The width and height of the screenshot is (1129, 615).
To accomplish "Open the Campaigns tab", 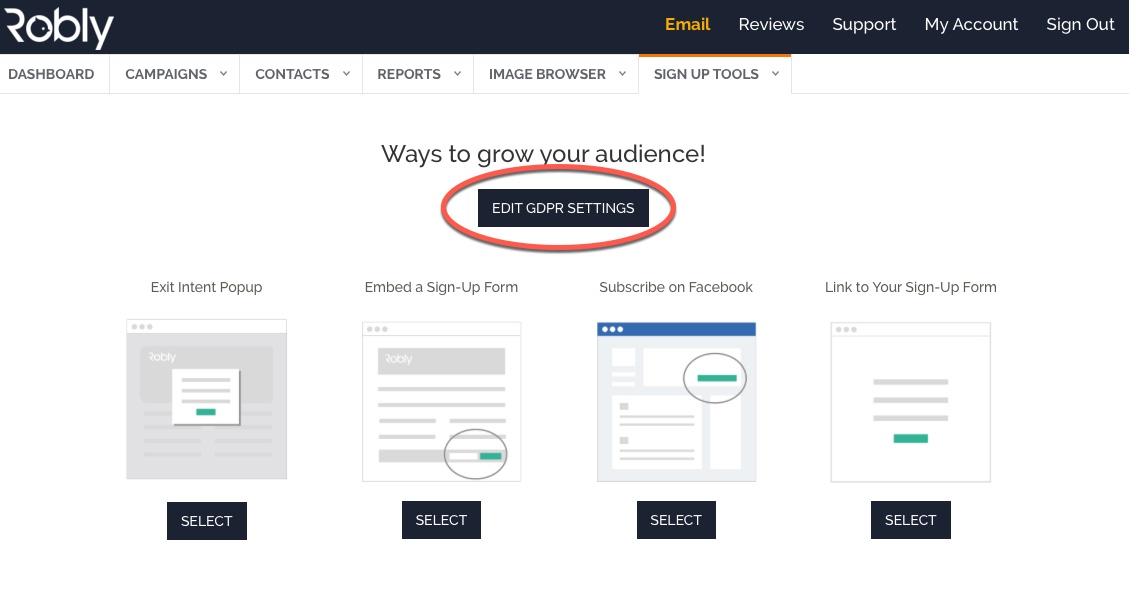I will 166,74.
